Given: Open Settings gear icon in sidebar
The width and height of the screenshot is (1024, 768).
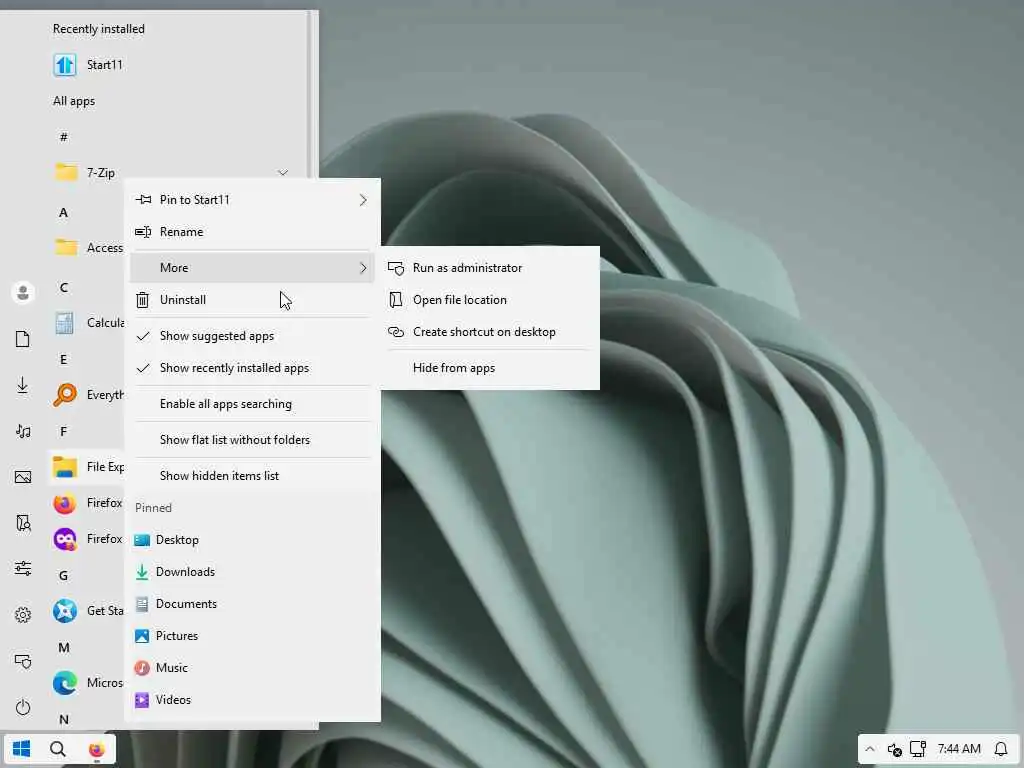Looking at the screenshot, I should (x=23, y=615).
